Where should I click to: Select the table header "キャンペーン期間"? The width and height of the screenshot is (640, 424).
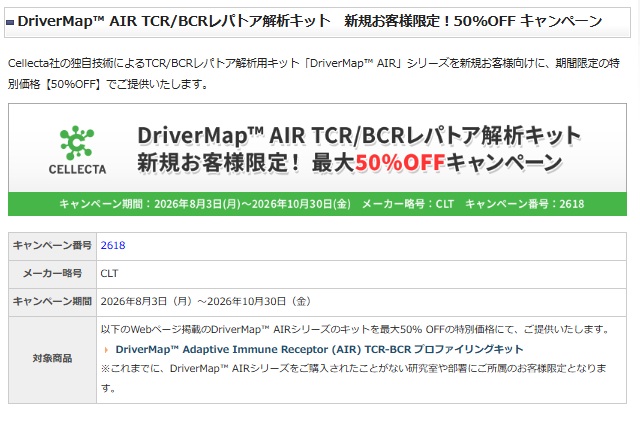coord(52,301)
